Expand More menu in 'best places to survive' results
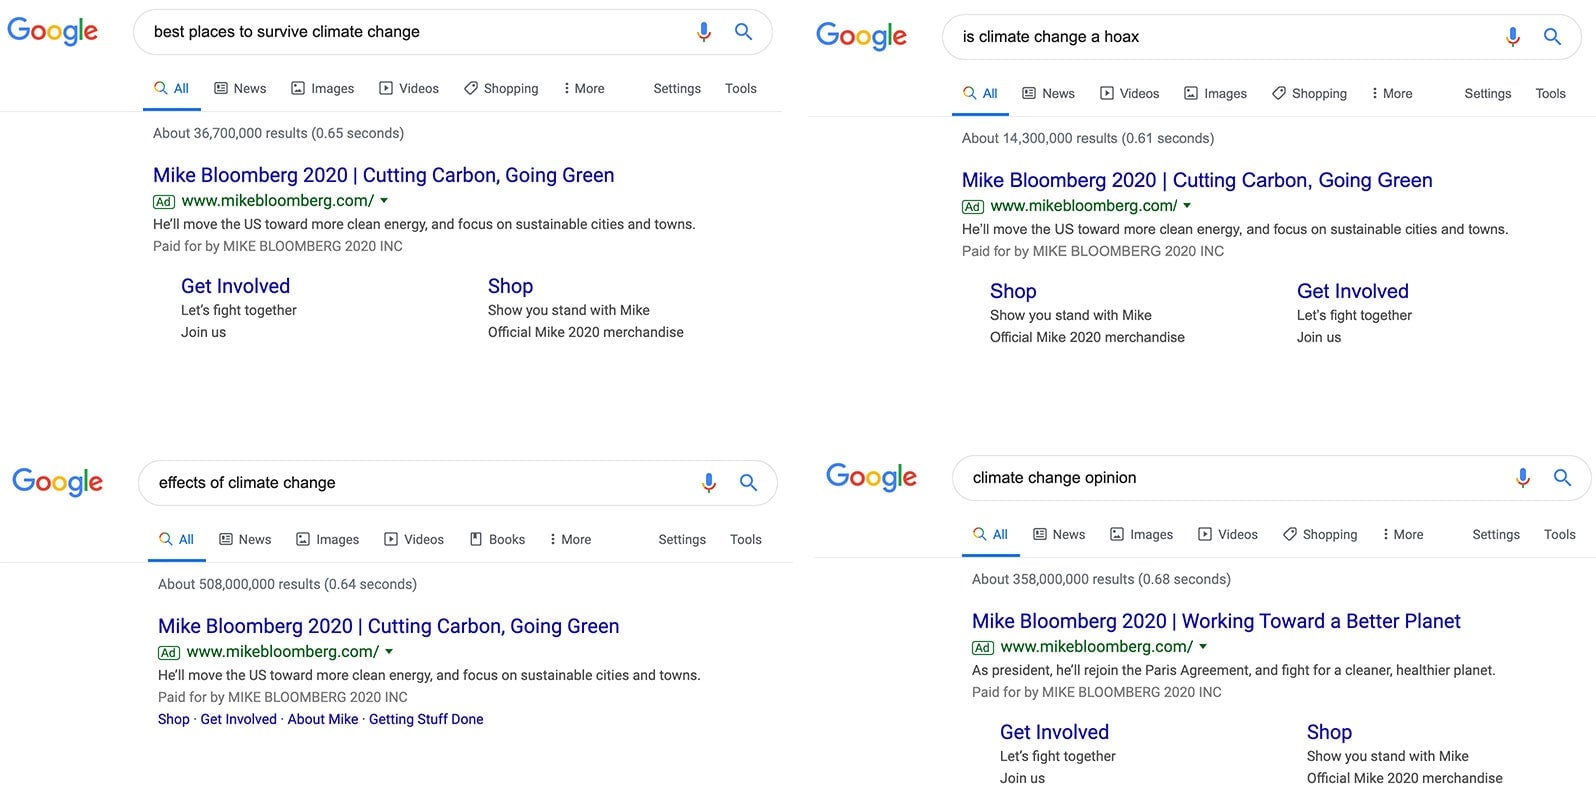1596x800 pixels. pyautogui.click(x=584, y=88)
